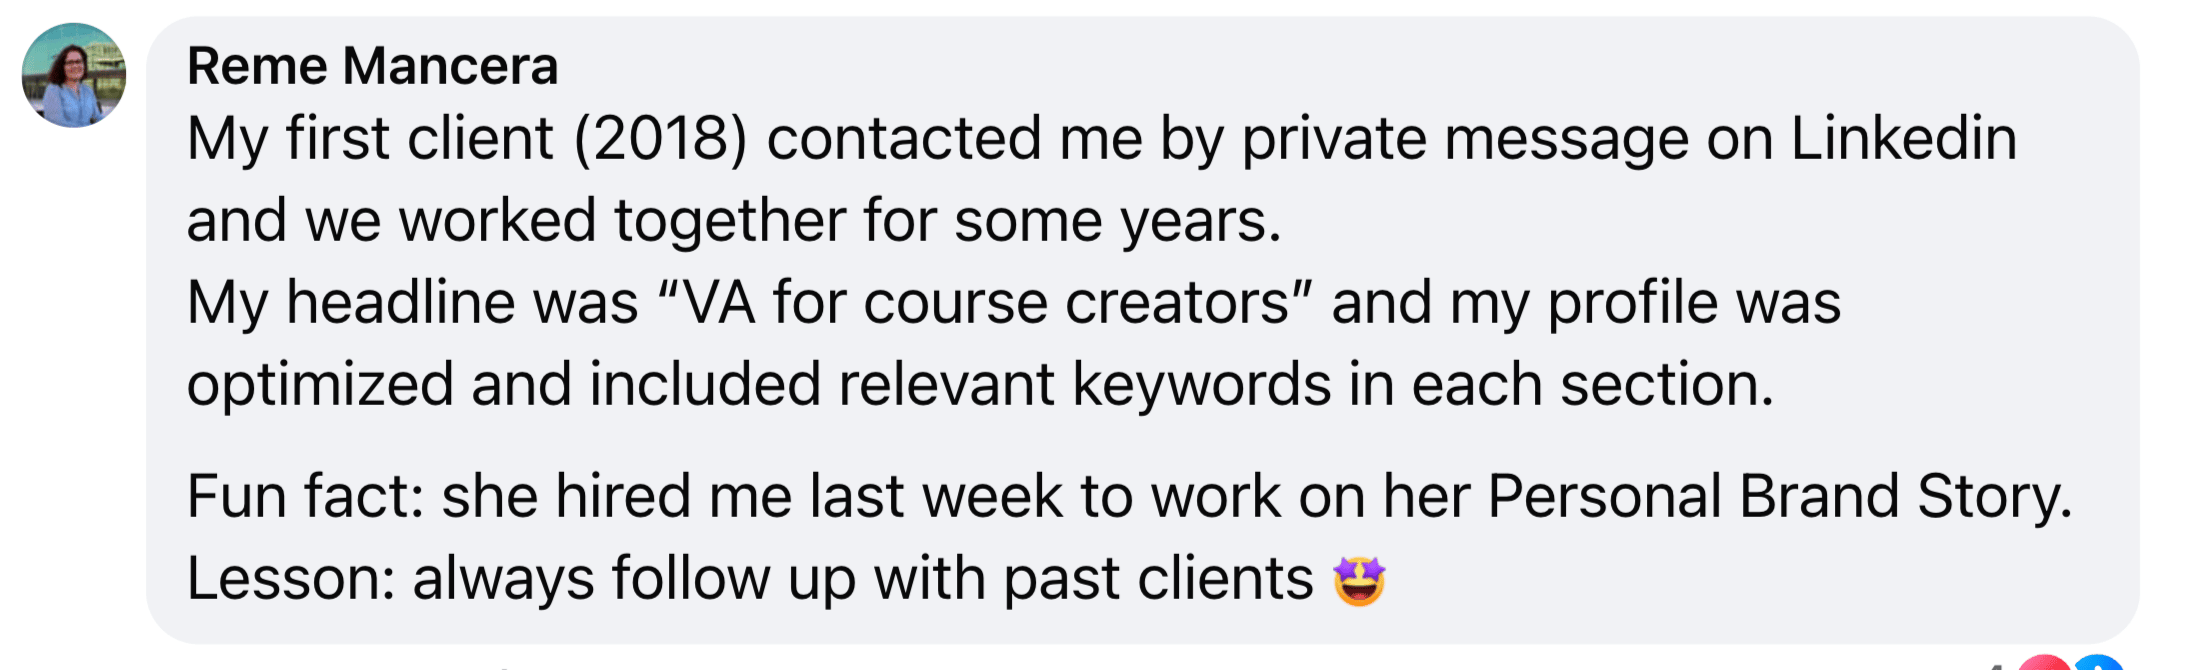Click the "Fun fact:" text
Image resolution: width=2188 pixels, height=670 pixels.
click(x=306, y=496)
